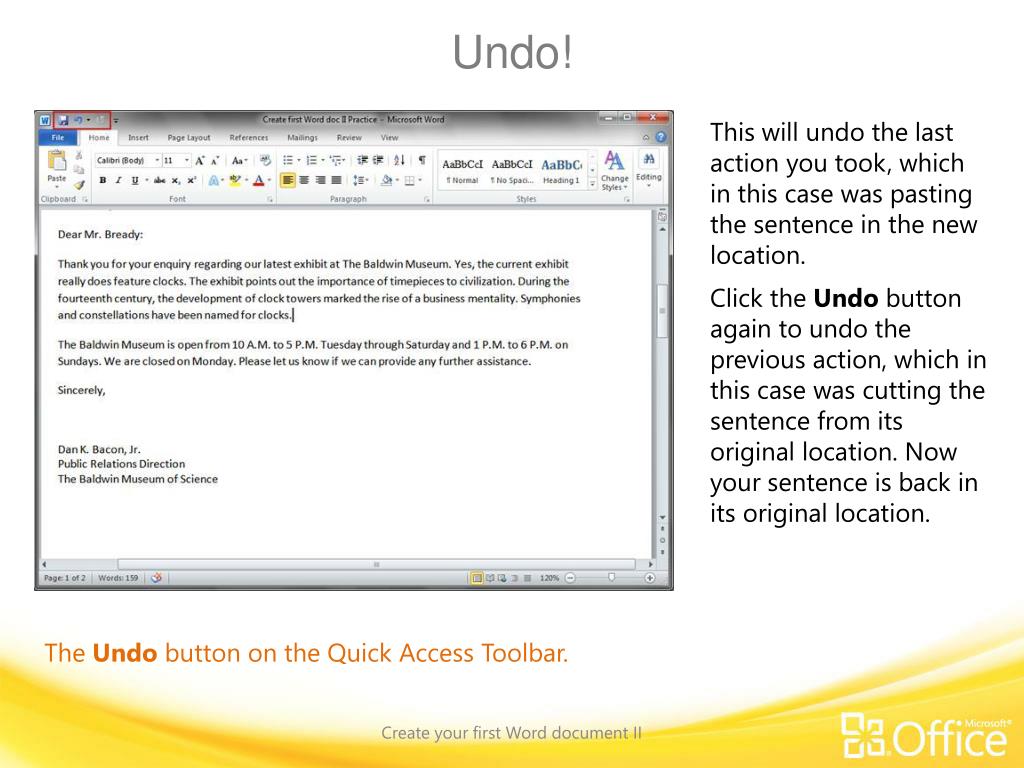1024x768 pixels.
Task: Apply the Normal style
Action: click(x=462, y=170)
